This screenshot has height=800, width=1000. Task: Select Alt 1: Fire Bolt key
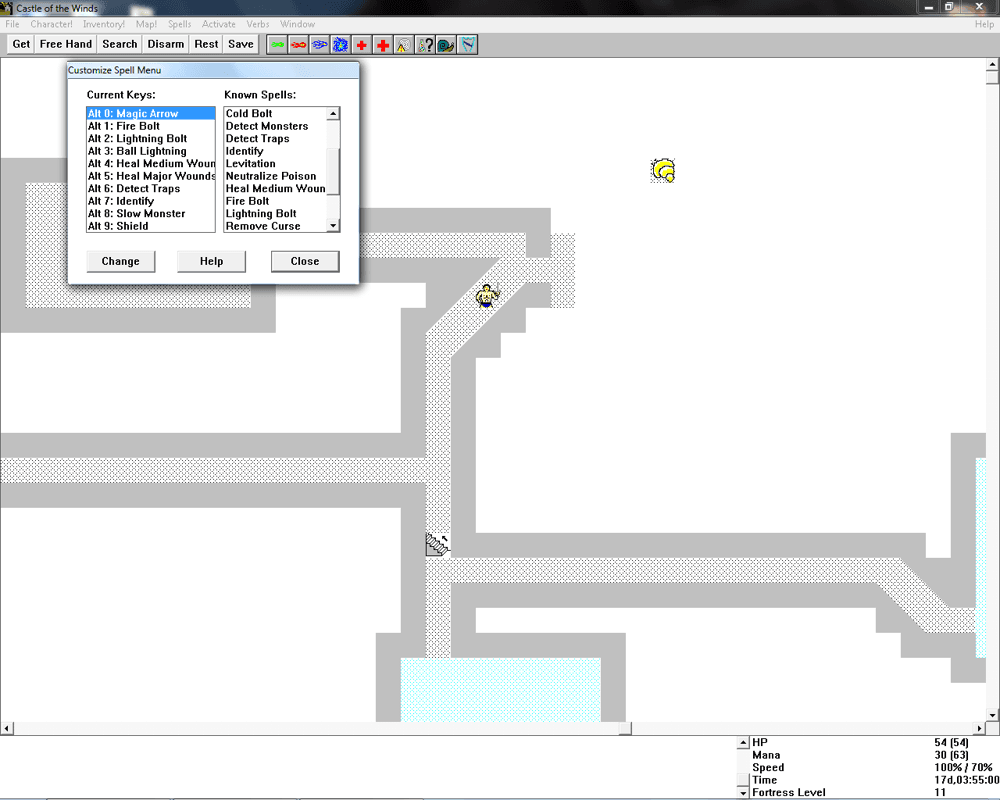(151, 126)
